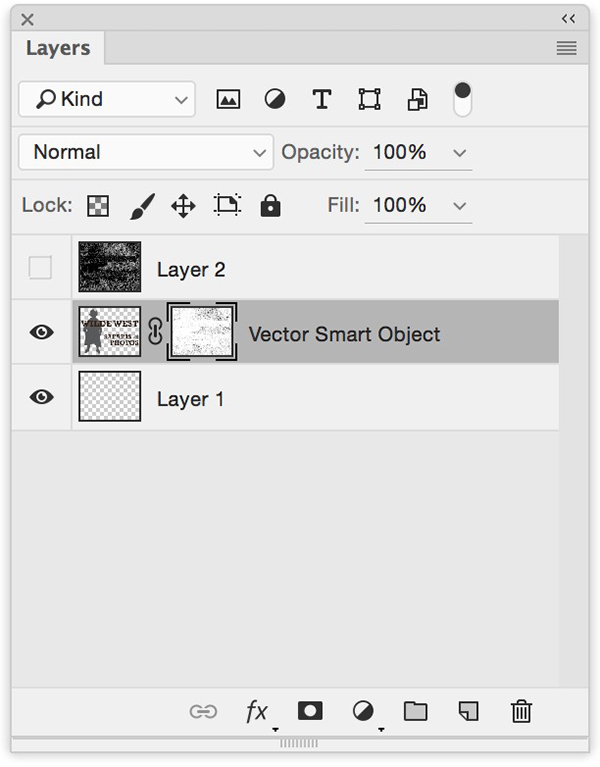Add a layer mask button

pyautogui.click(x=310, y=711)
